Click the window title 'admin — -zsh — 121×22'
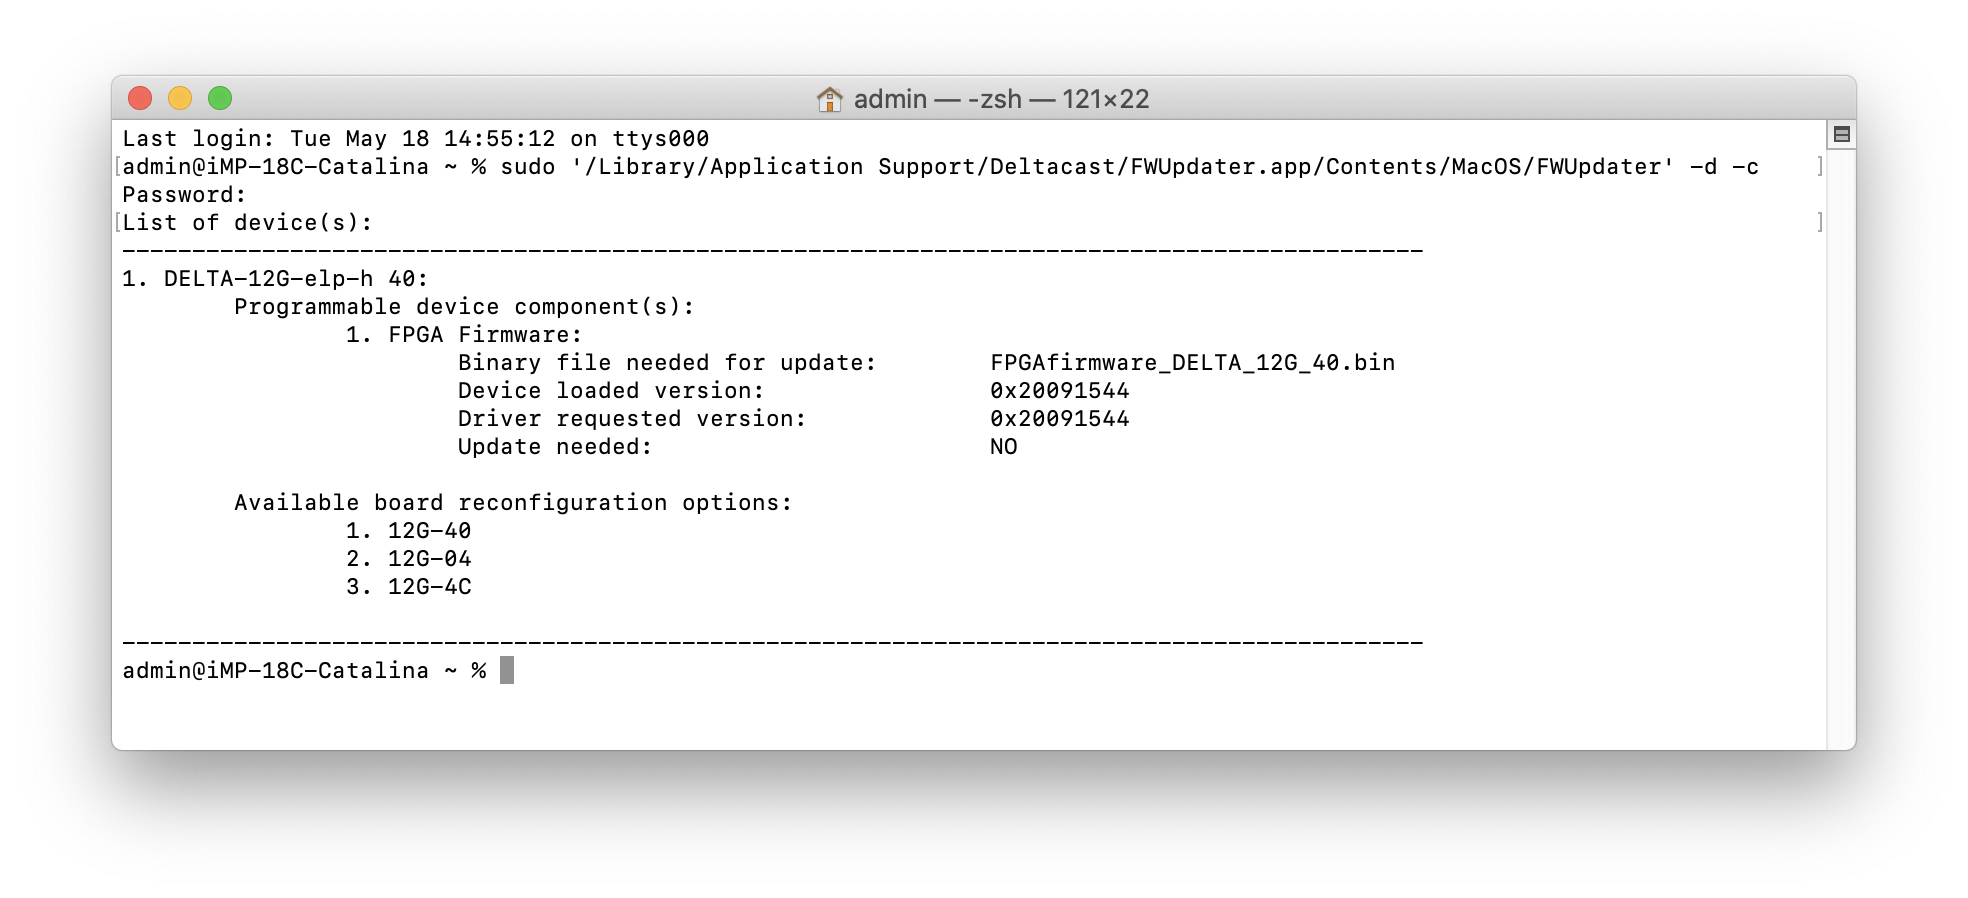The height and width of the screenshot is (898, 1968). 1001,99
